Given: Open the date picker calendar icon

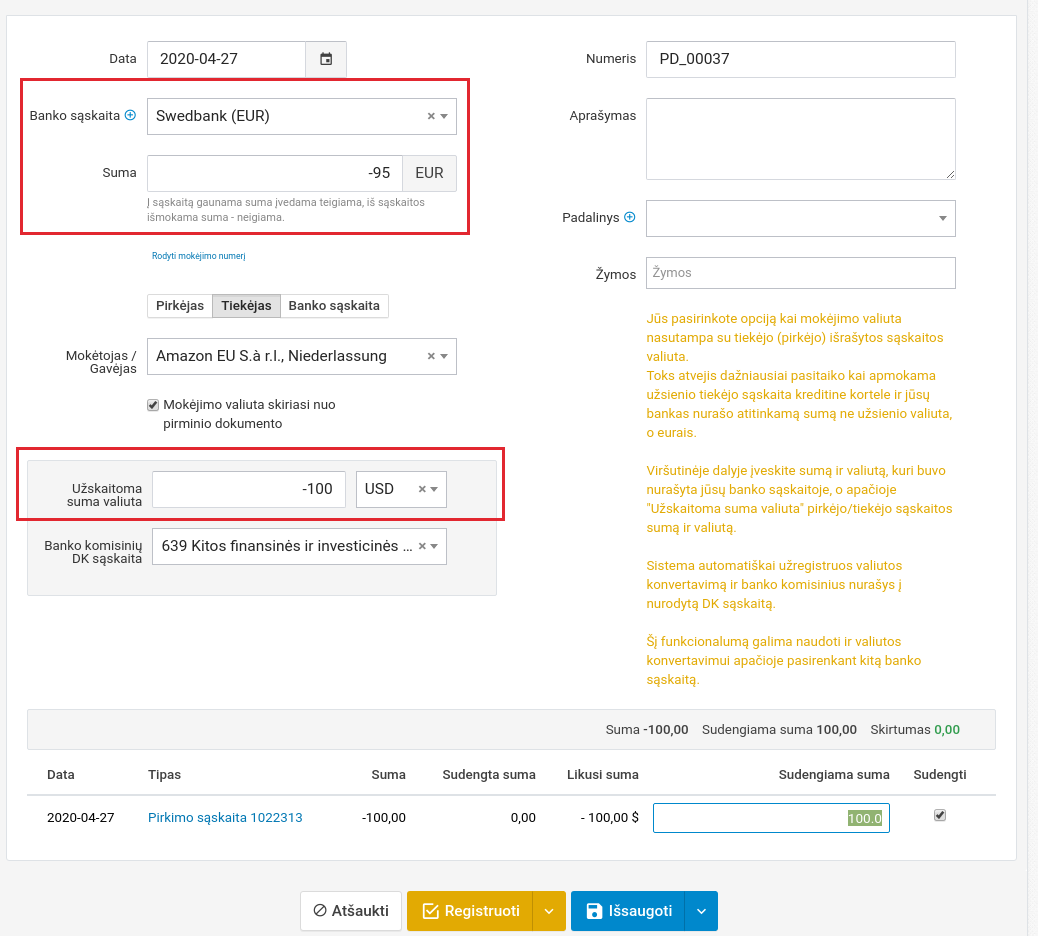Looking at the screenshot, I should 326,59.
